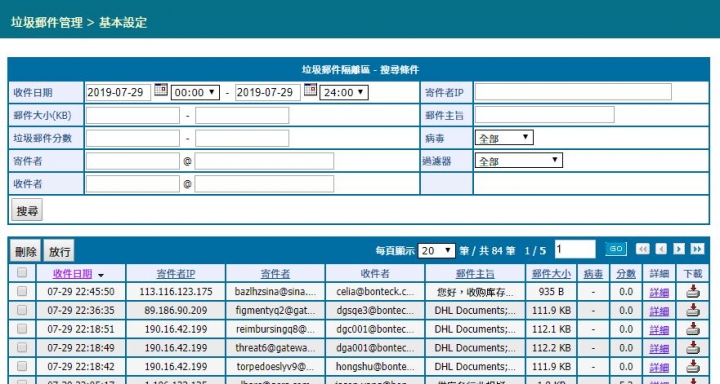Viewport: 720px width, 384px height.
Task: Open 詳細 link for the 22:18:42 mail
Action: coord(659,367)
